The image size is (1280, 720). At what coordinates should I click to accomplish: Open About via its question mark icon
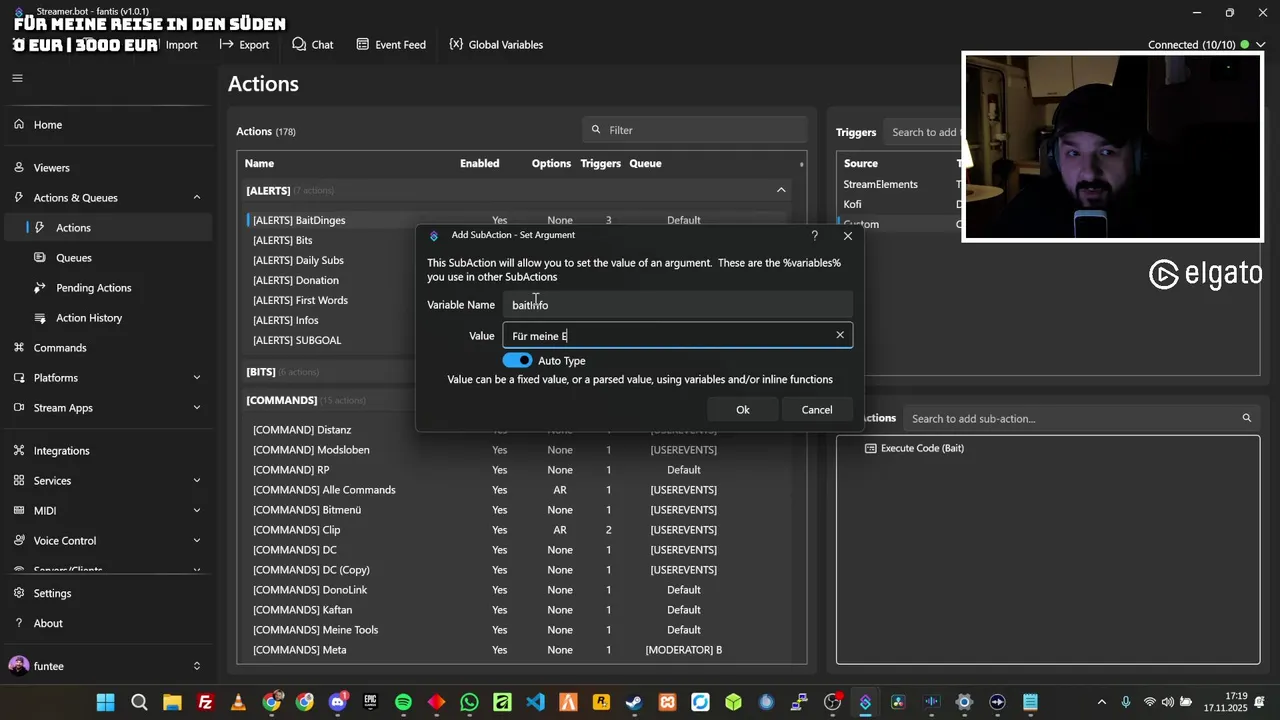click(19, 623)
